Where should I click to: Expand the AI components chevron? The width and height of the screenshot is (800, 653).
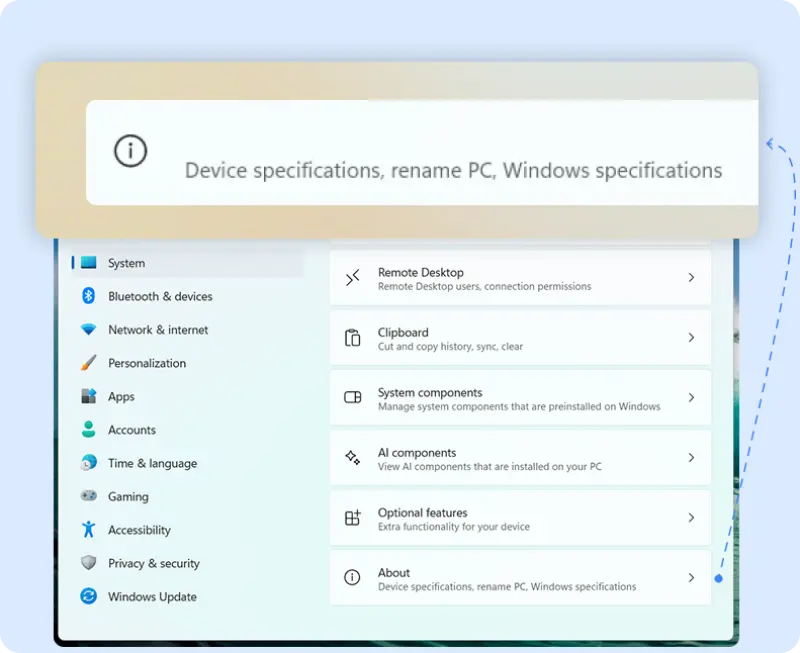point(691,458)
